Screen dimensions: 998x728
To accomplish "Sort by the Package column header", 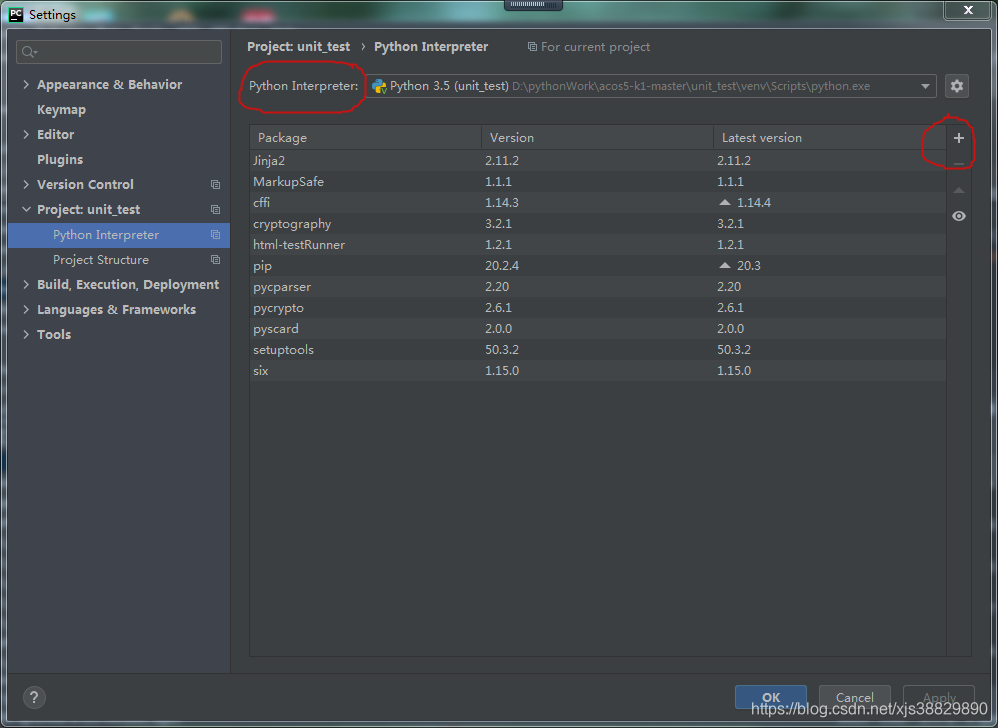I will [x=365, y=137].
